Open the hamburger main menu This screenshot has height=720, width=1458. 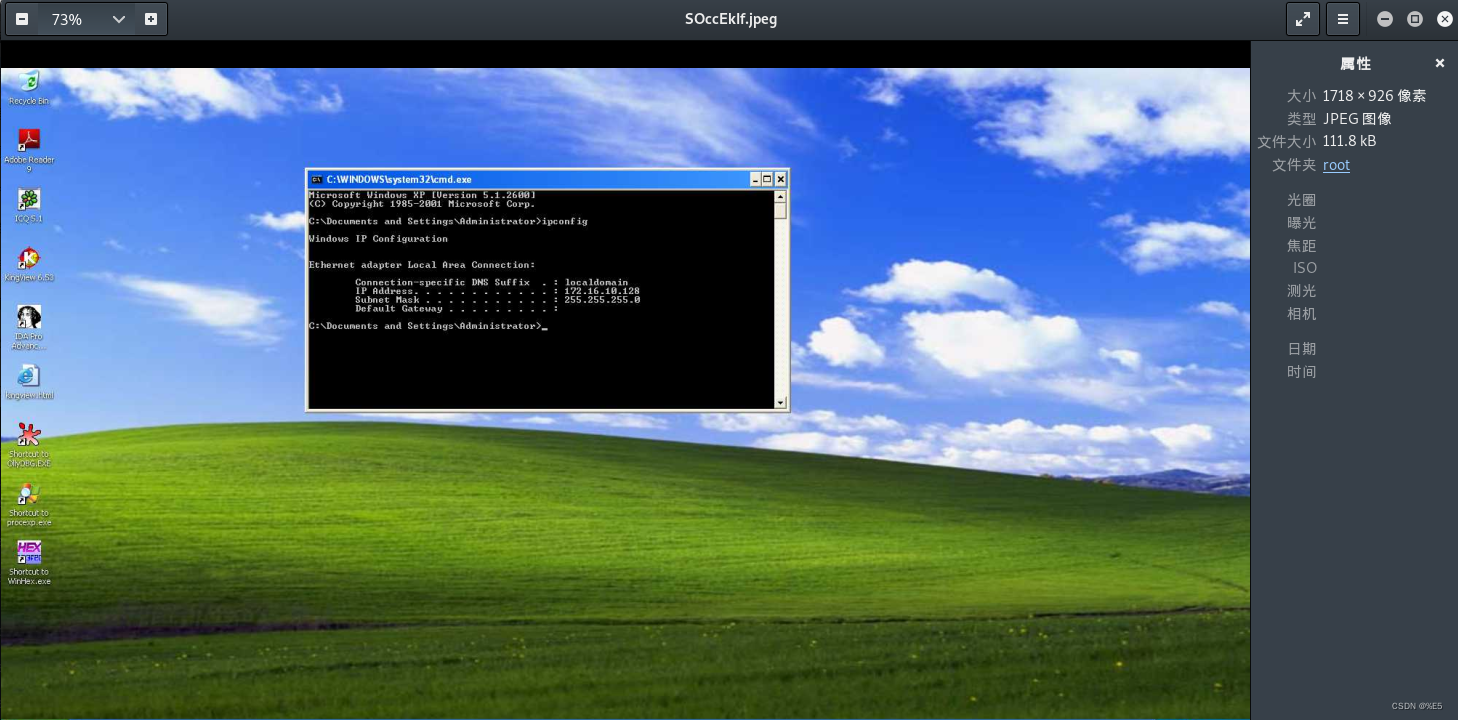coord(1343,19)
